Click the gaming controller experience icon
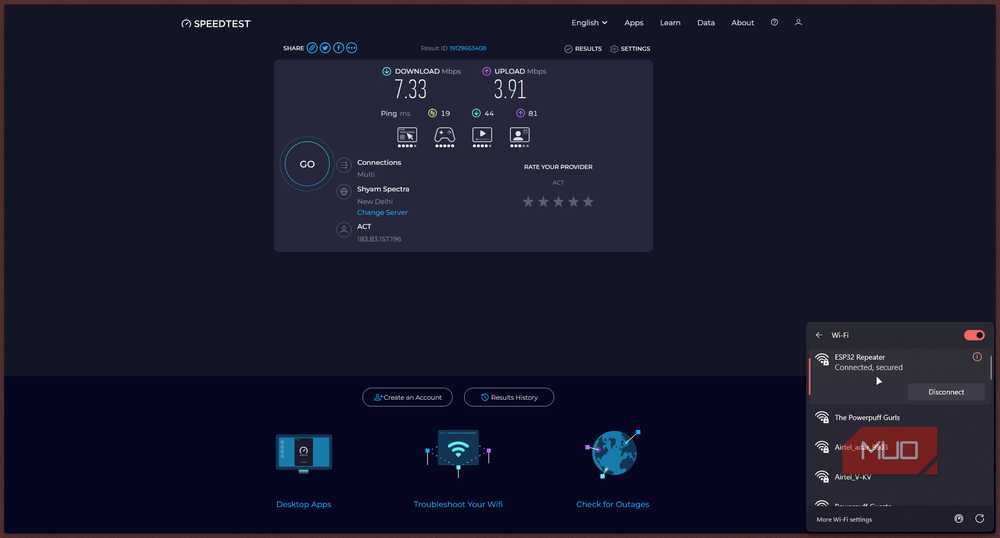The image size is (1000, 538). (445, 136)
